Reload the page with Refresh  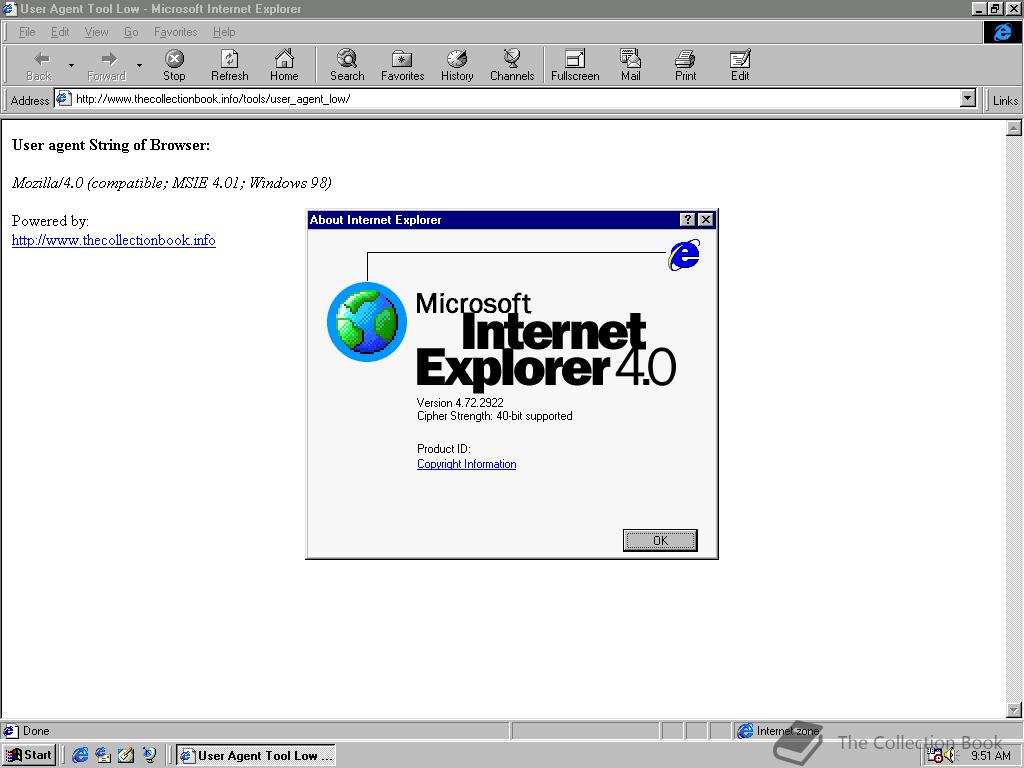[x=229, y=66]
